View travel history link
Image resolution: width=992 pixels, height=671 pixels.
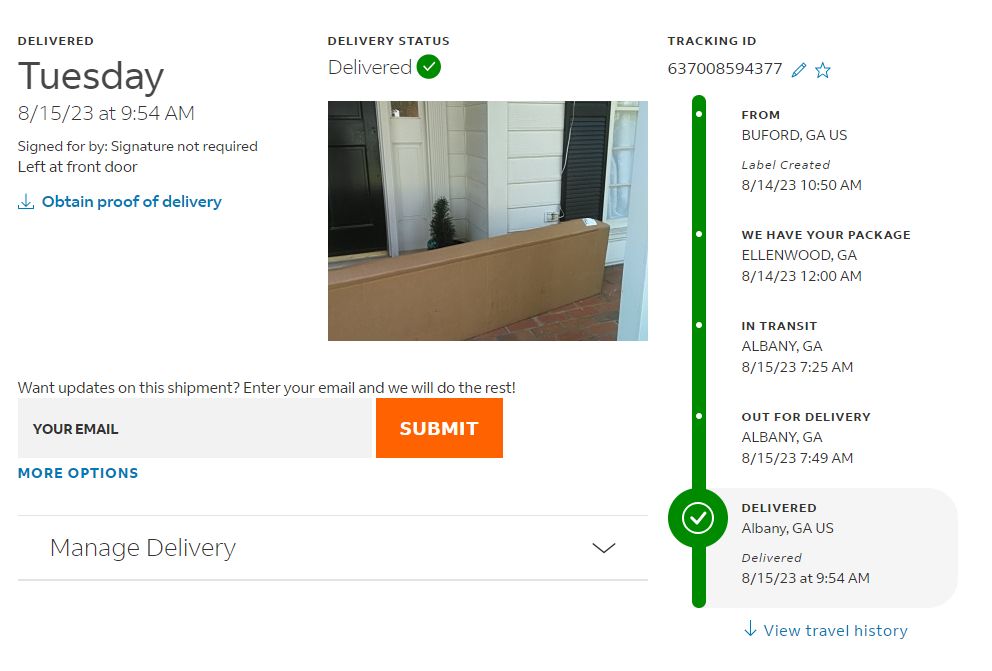[835, 631]
